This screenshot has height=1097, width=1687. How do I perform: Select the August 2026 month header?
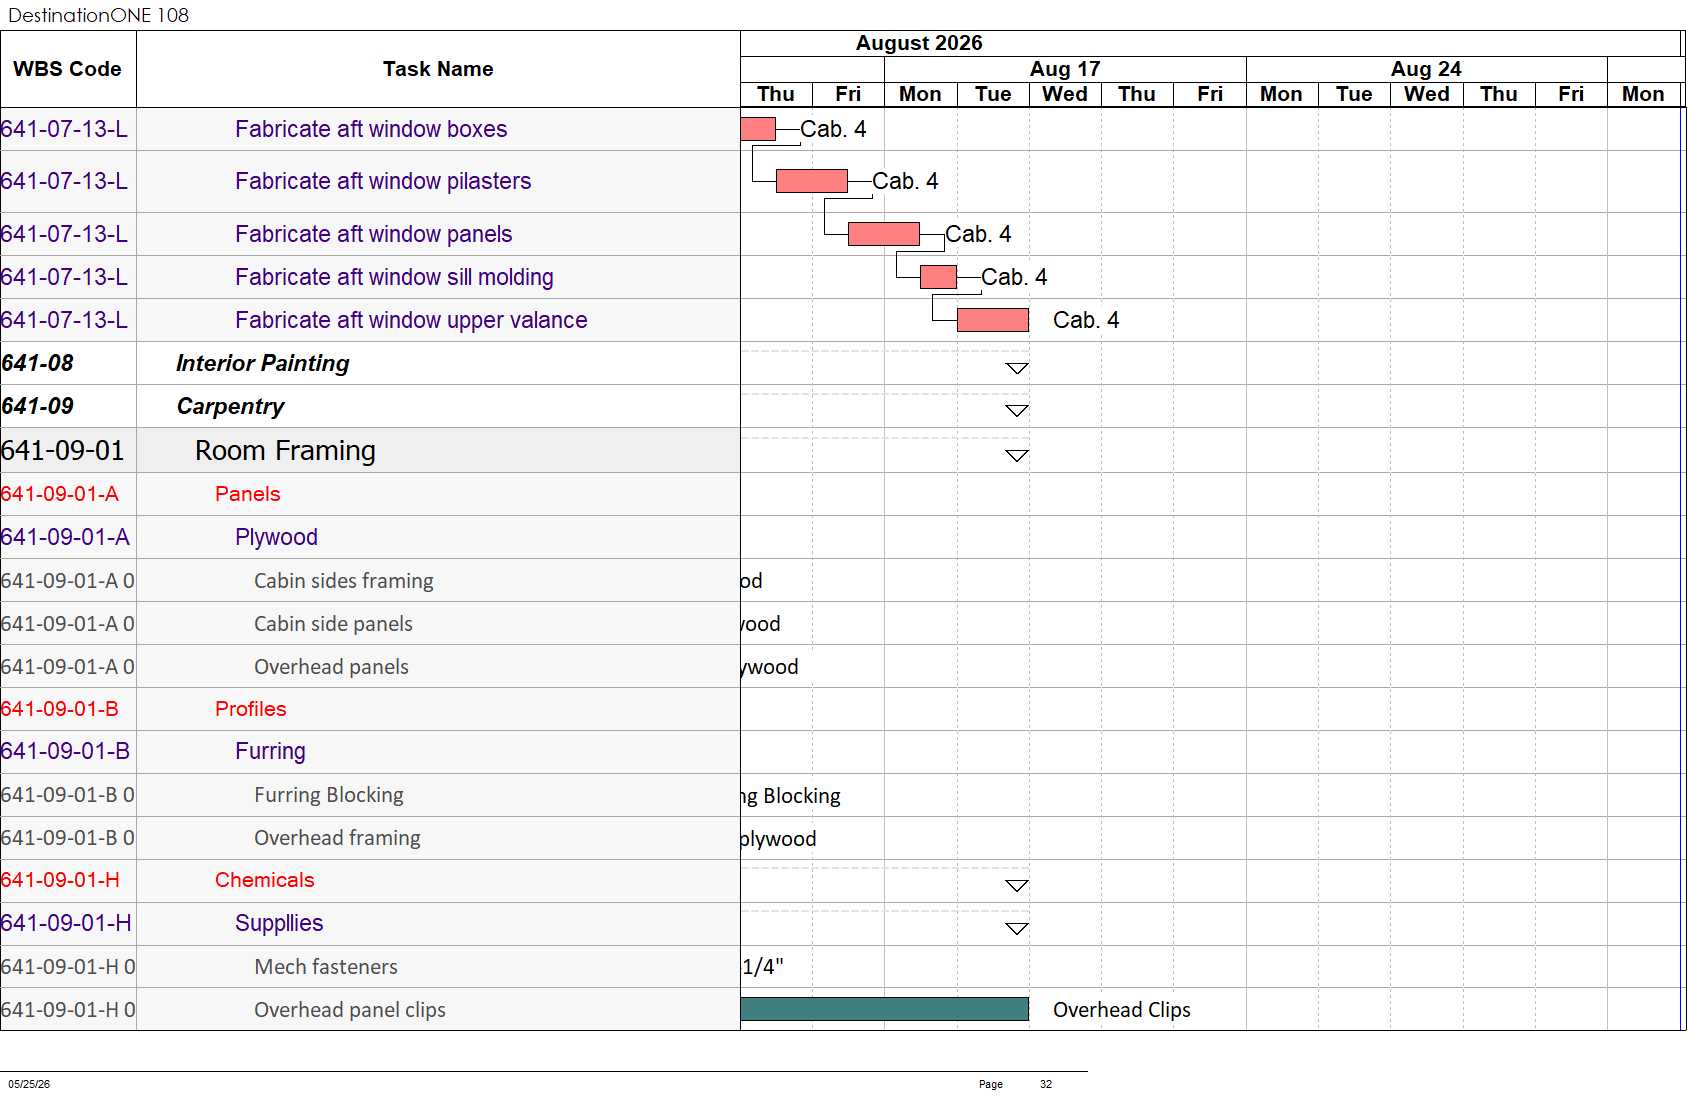pos(919,43)
